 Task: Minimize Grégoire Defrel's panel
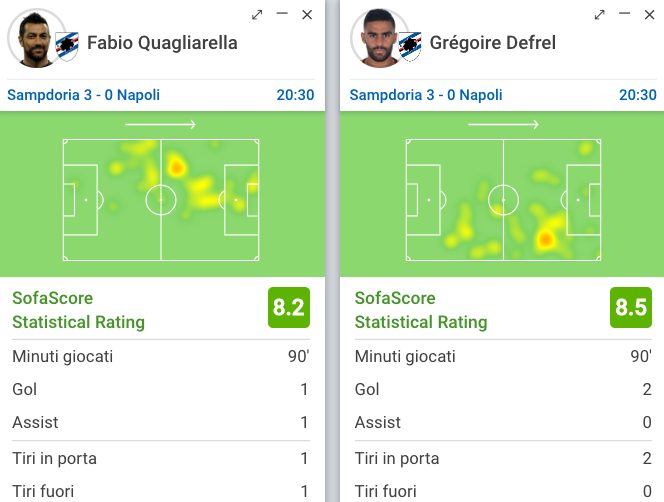[624, 14]
